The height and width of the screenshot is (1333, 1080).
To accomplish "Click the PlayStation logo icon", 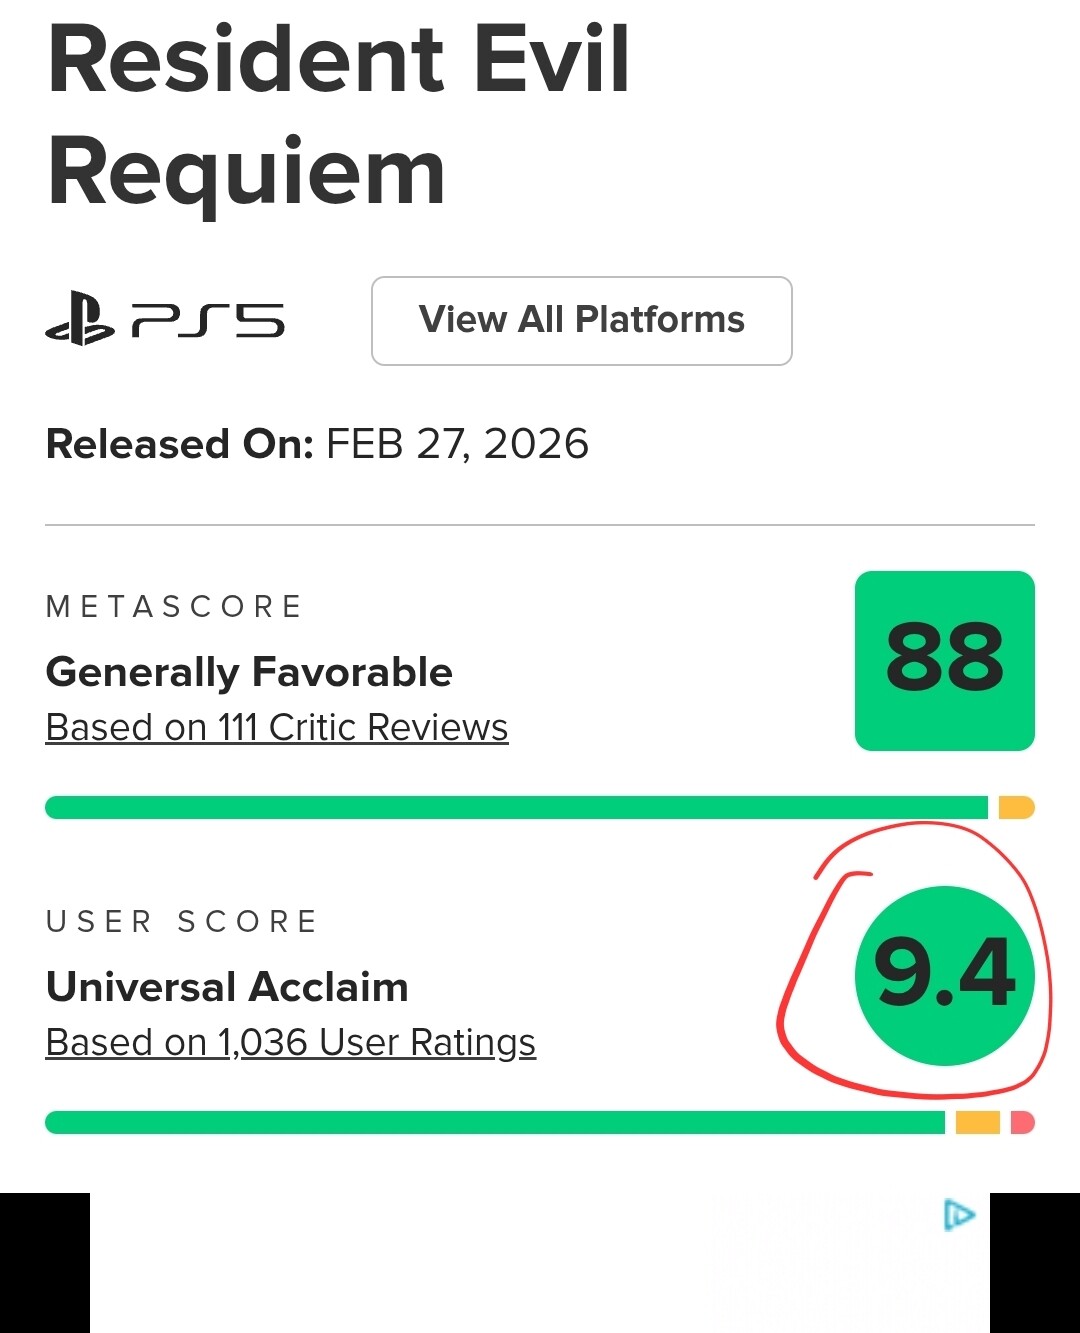I will 79,320.
